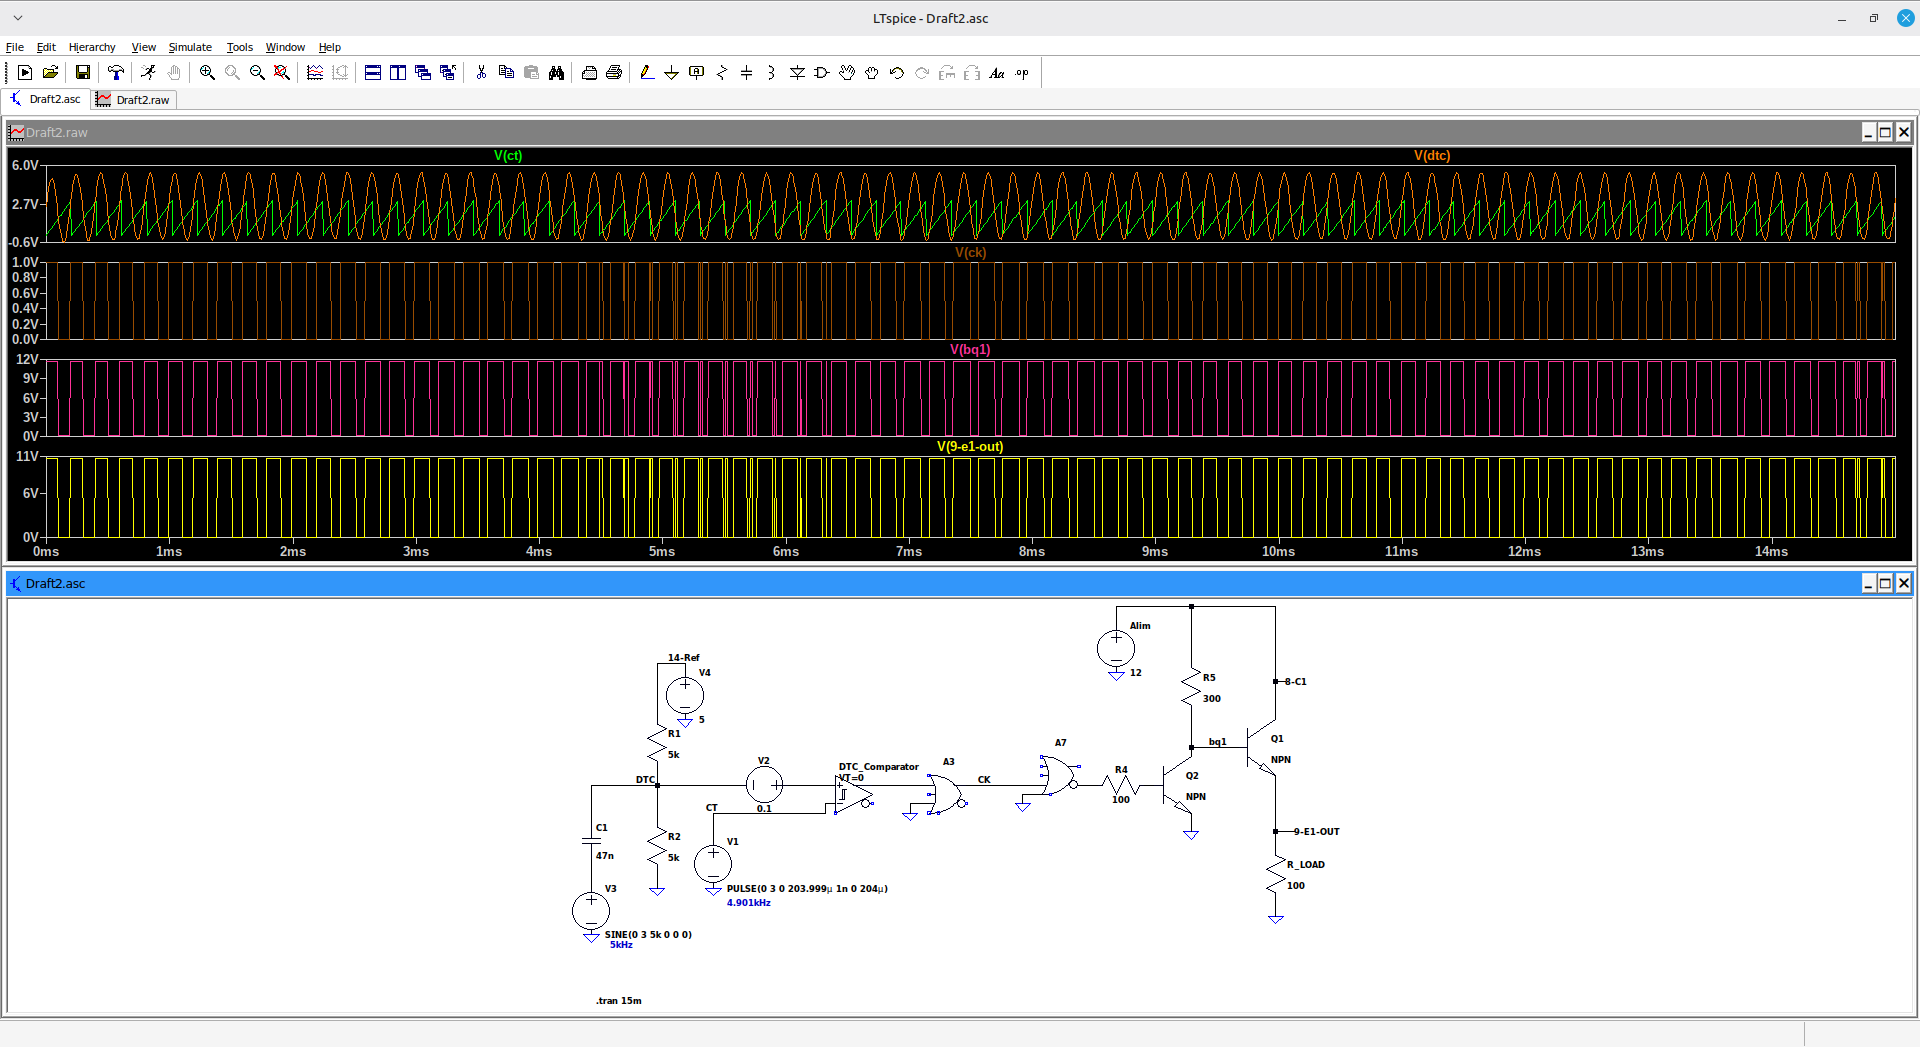1920x1047 pixels.
Task: Tile windows horizontally
Action: pos(373,73)
